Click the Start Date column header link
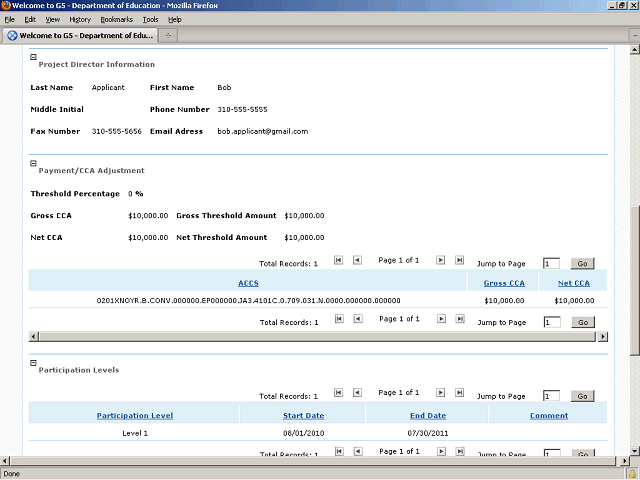640x480 pixels. click(302, 415)
